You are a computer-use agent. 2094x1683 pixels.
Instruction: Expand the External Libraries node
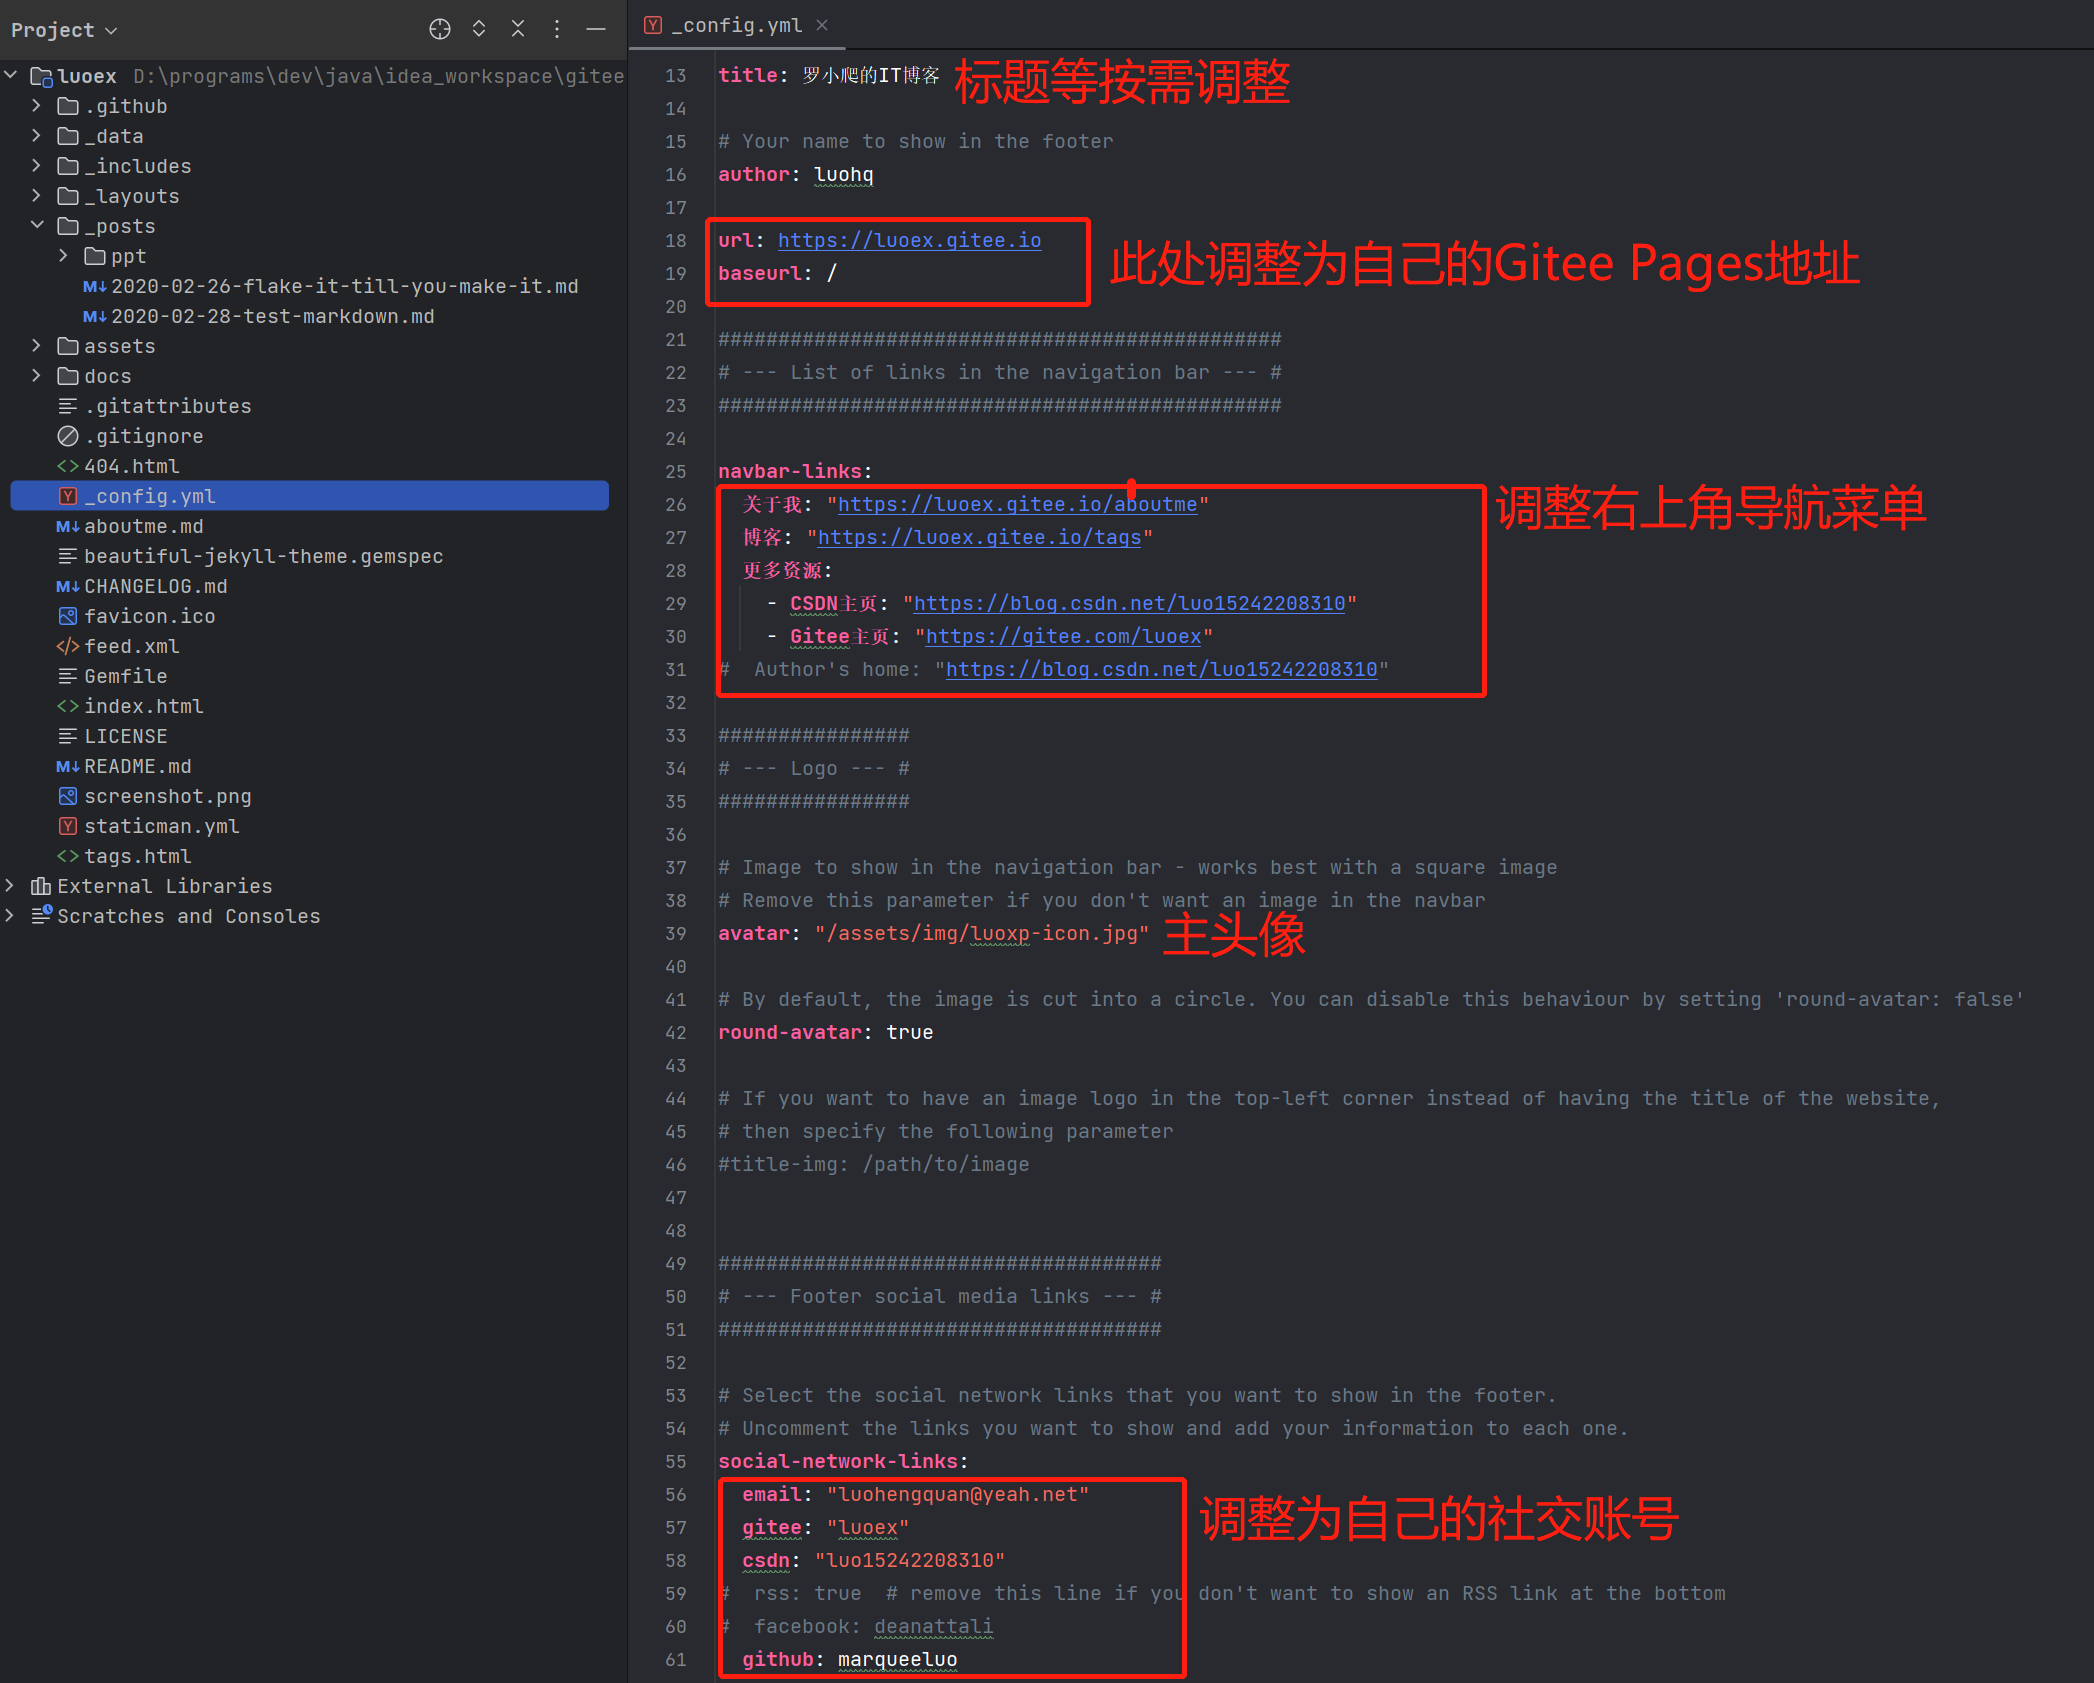pos(10,886)
